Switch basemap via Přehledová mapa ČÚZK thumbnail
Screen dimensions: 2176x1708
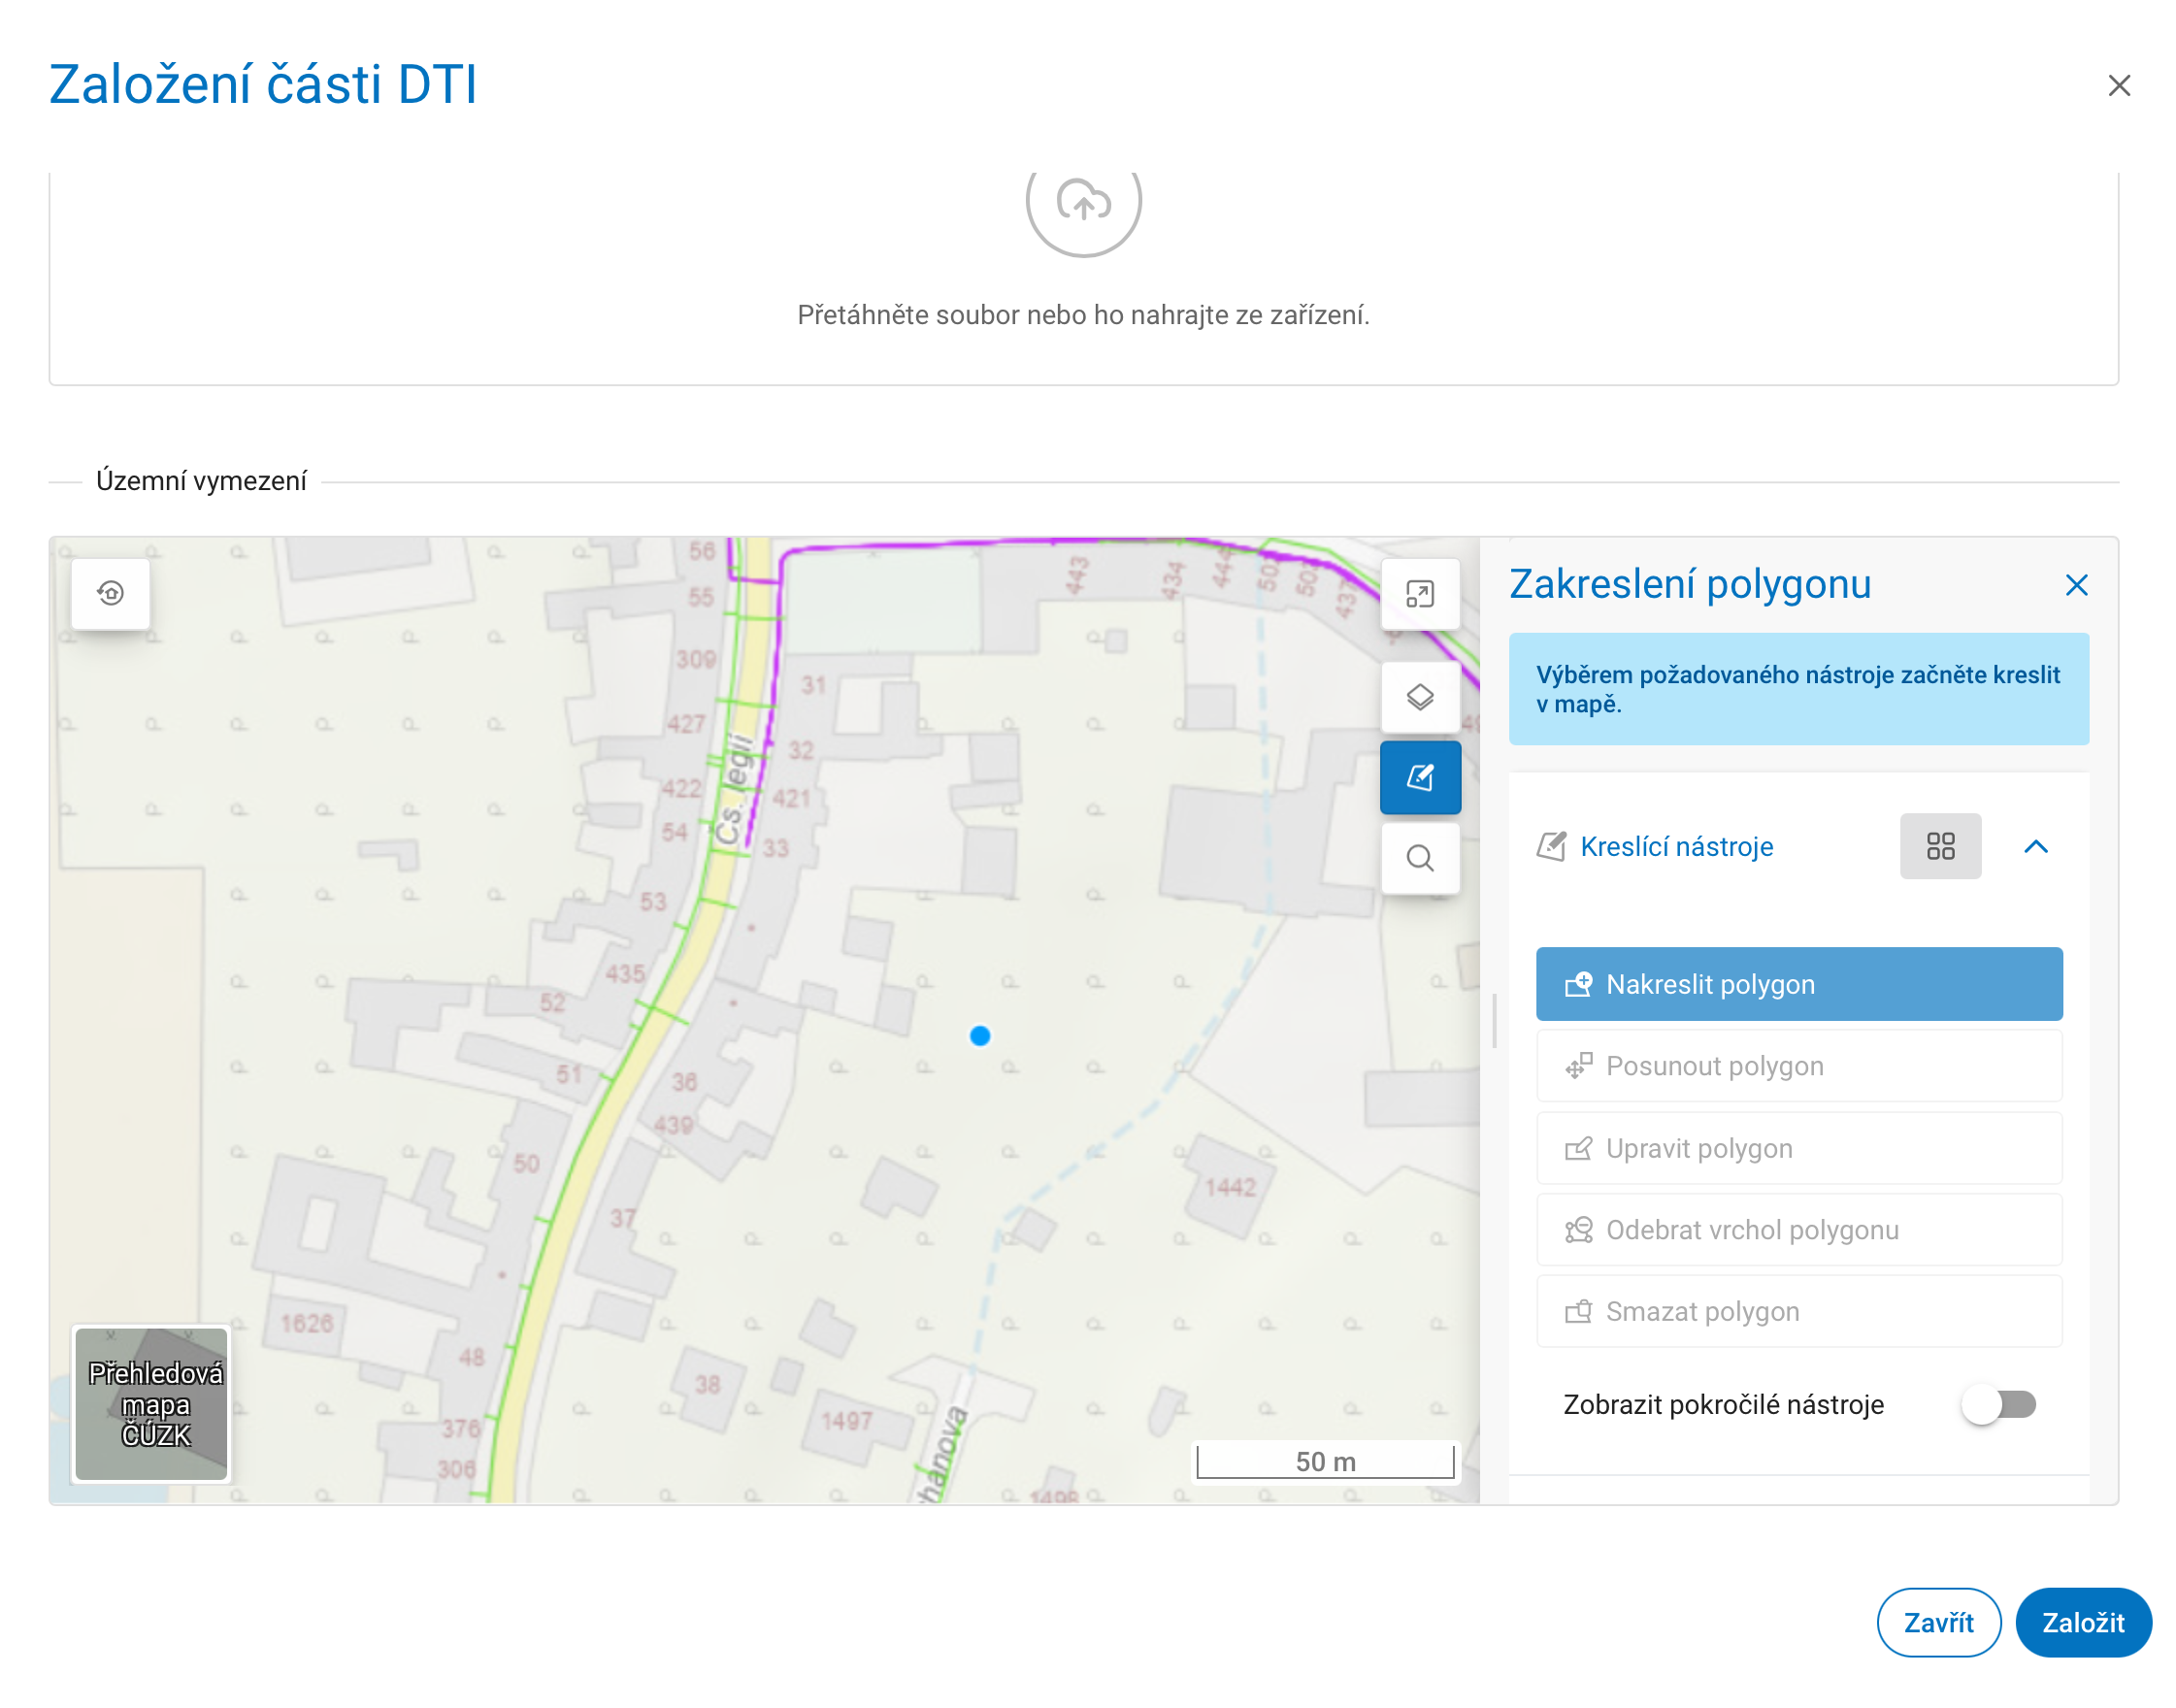[x=152, y=1404]
